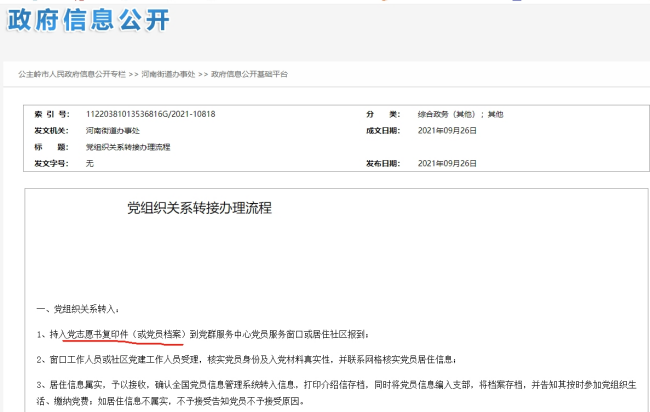Open 公主岭市人民政府信息公开专栏 breadcrumb link
650x412 pixels.
point(72,75)
